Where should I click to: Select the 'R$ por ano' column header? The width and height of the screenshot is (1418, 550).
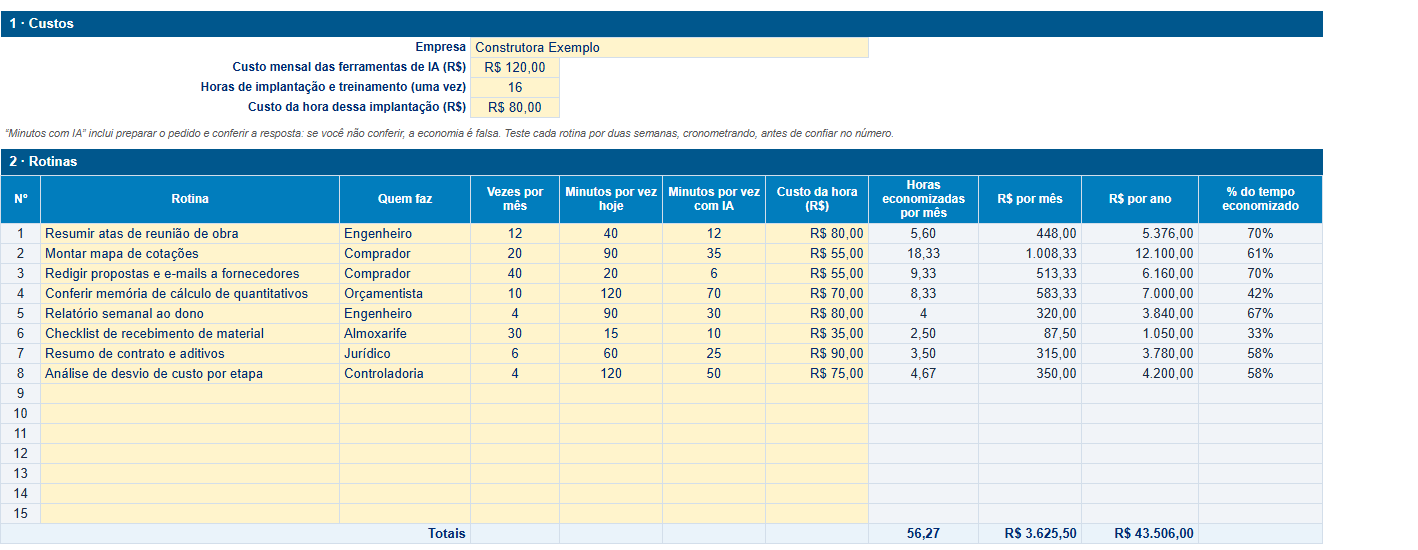point(1140,199)
